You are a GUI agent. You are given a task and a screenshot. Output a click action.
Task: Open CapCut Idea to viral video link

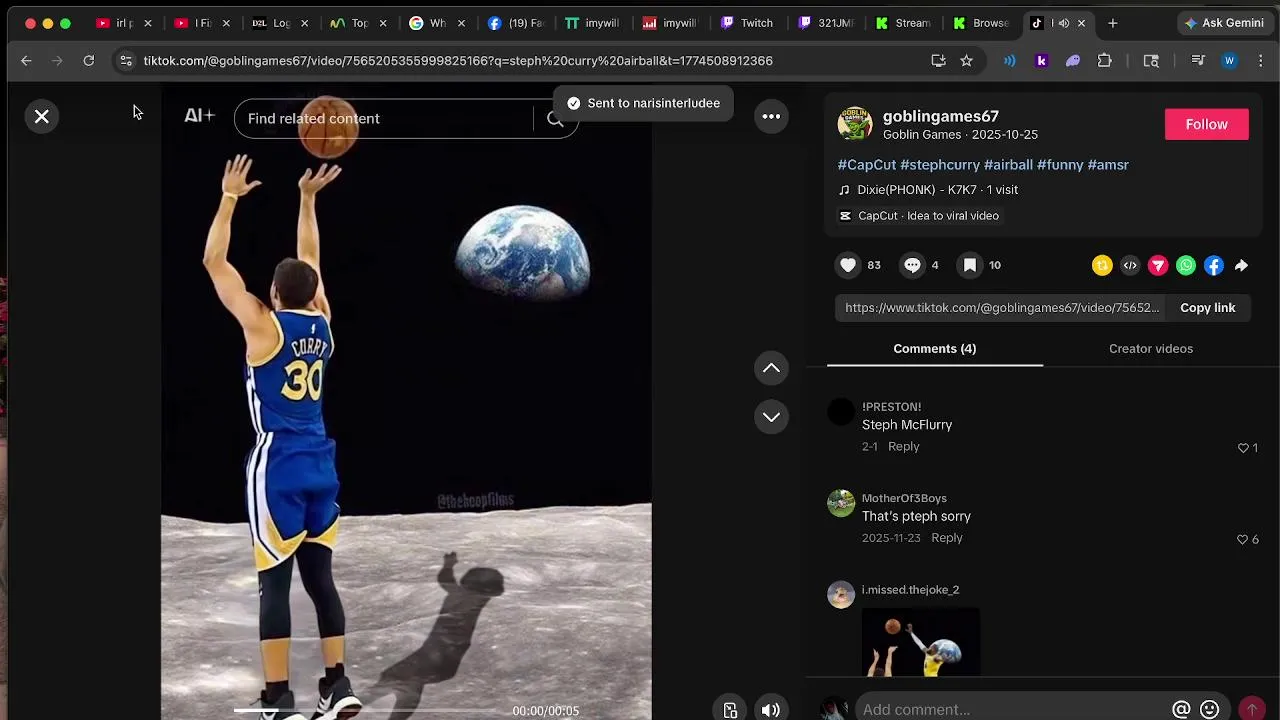[x=919, y=216]
